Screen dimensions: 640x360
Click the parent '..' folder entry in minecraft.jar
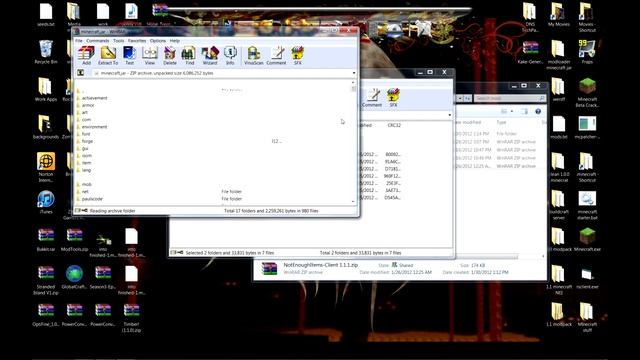tap(80, 91)
